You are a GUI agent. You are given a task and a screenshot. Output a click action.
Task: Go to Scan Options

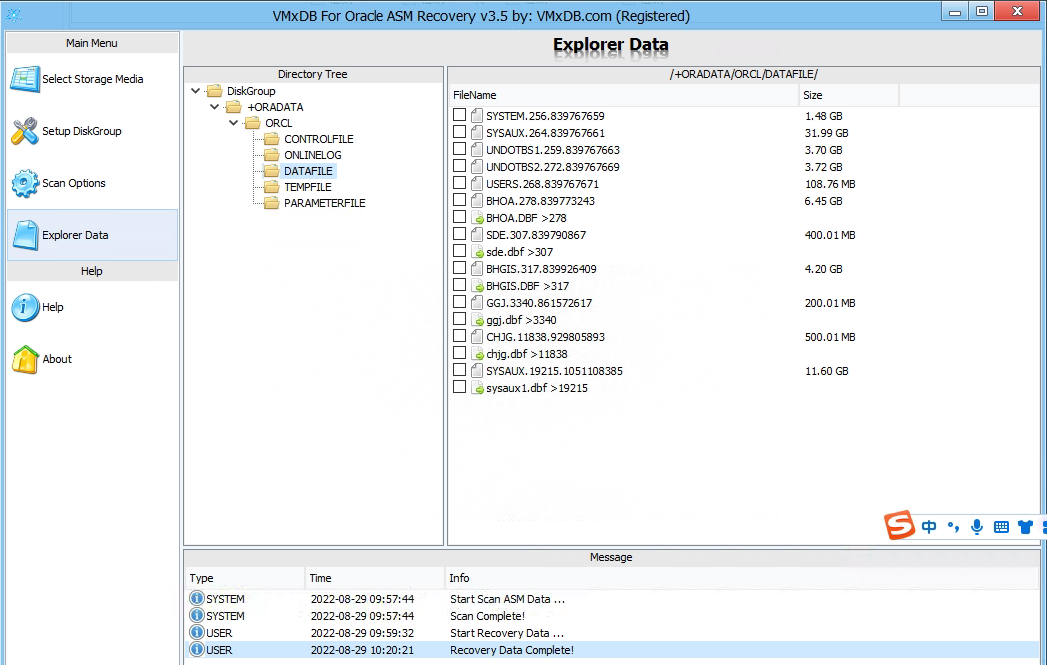point(92,183)
